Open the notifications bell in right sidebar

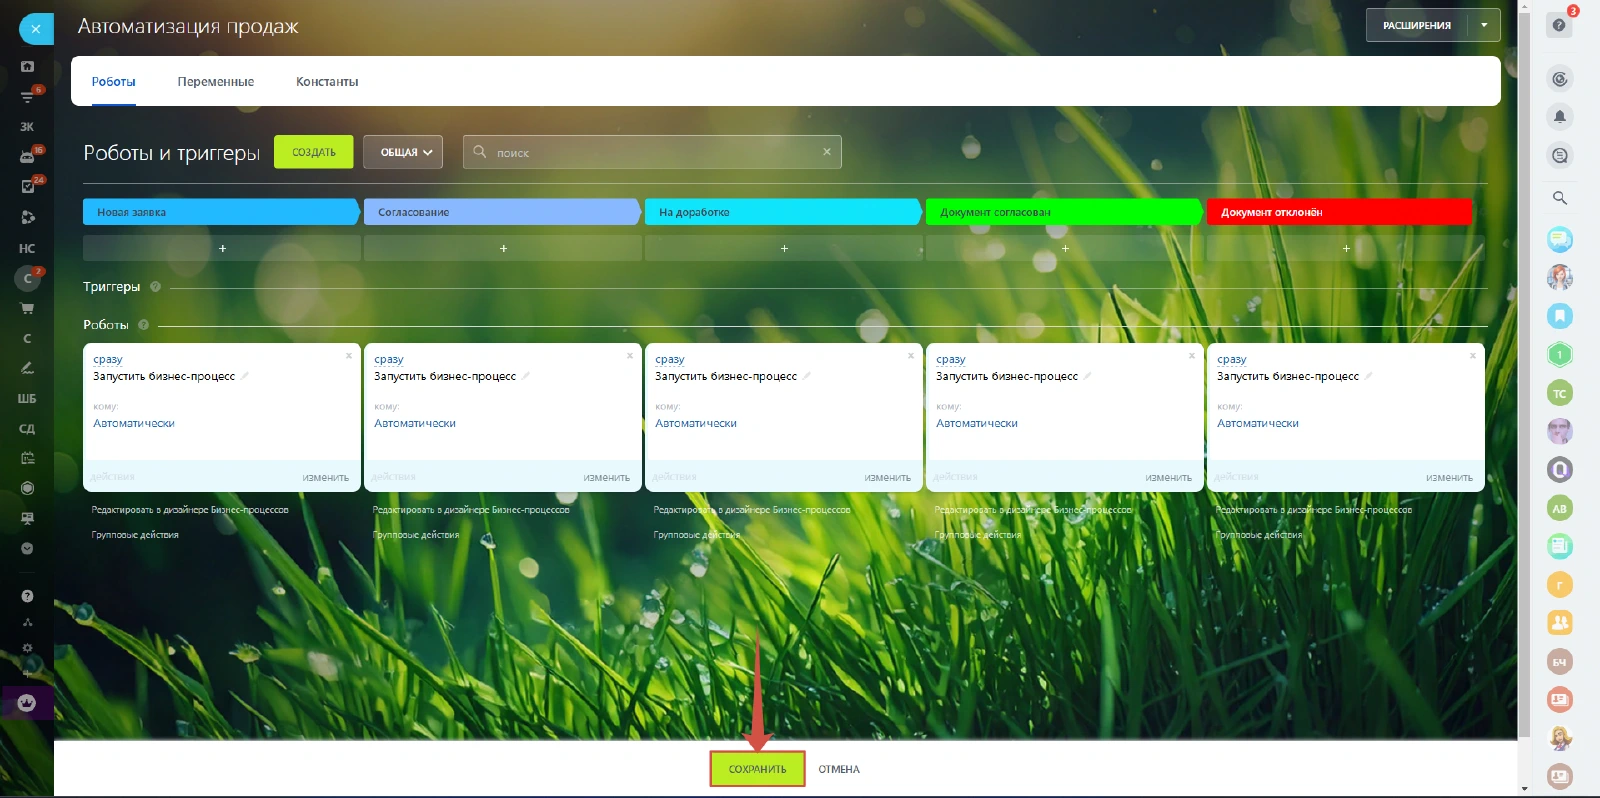[x=1559, y=117]
